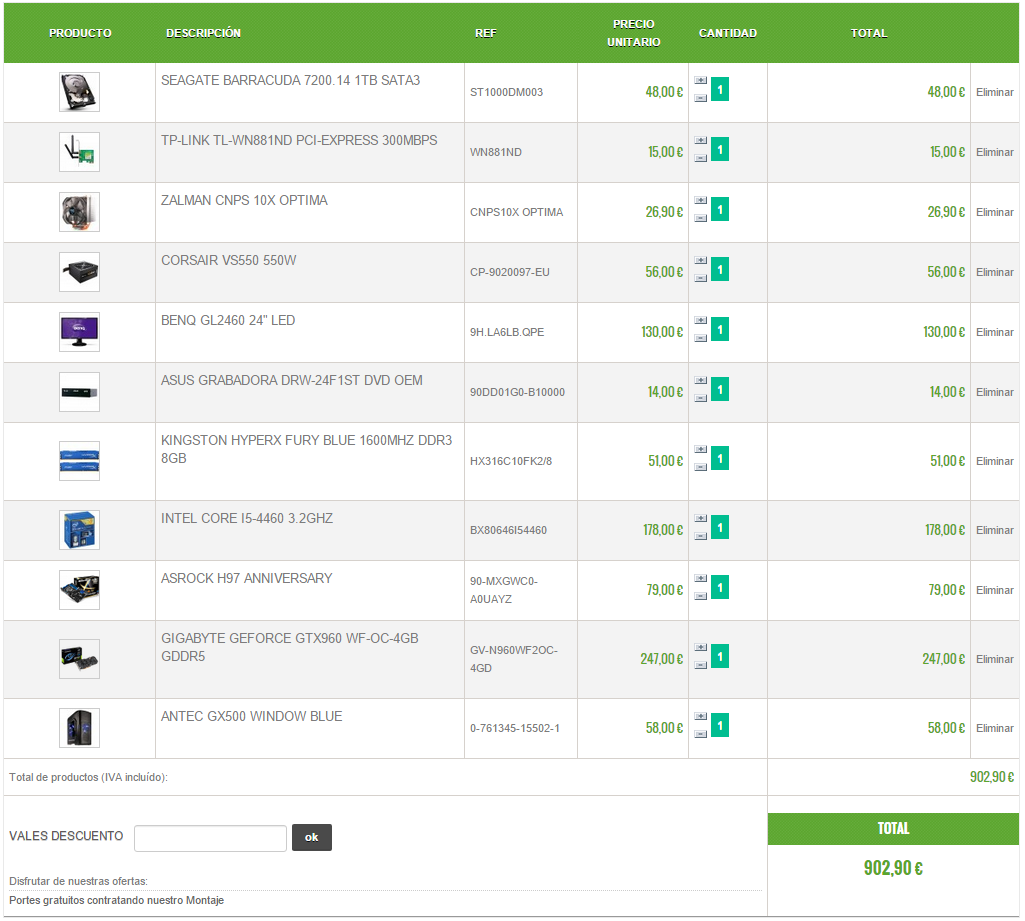This screenshot has height=921, width=1025.
Task: Increase quantity of Intel Core i5-4460
Action: (700, 519)
